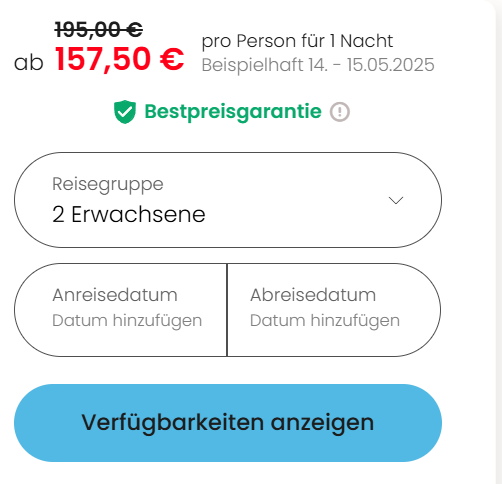Click 'Datum hinzufügen' under Abreisedatum
Viewport: 502px width, 484px height.
coord(325,321)
